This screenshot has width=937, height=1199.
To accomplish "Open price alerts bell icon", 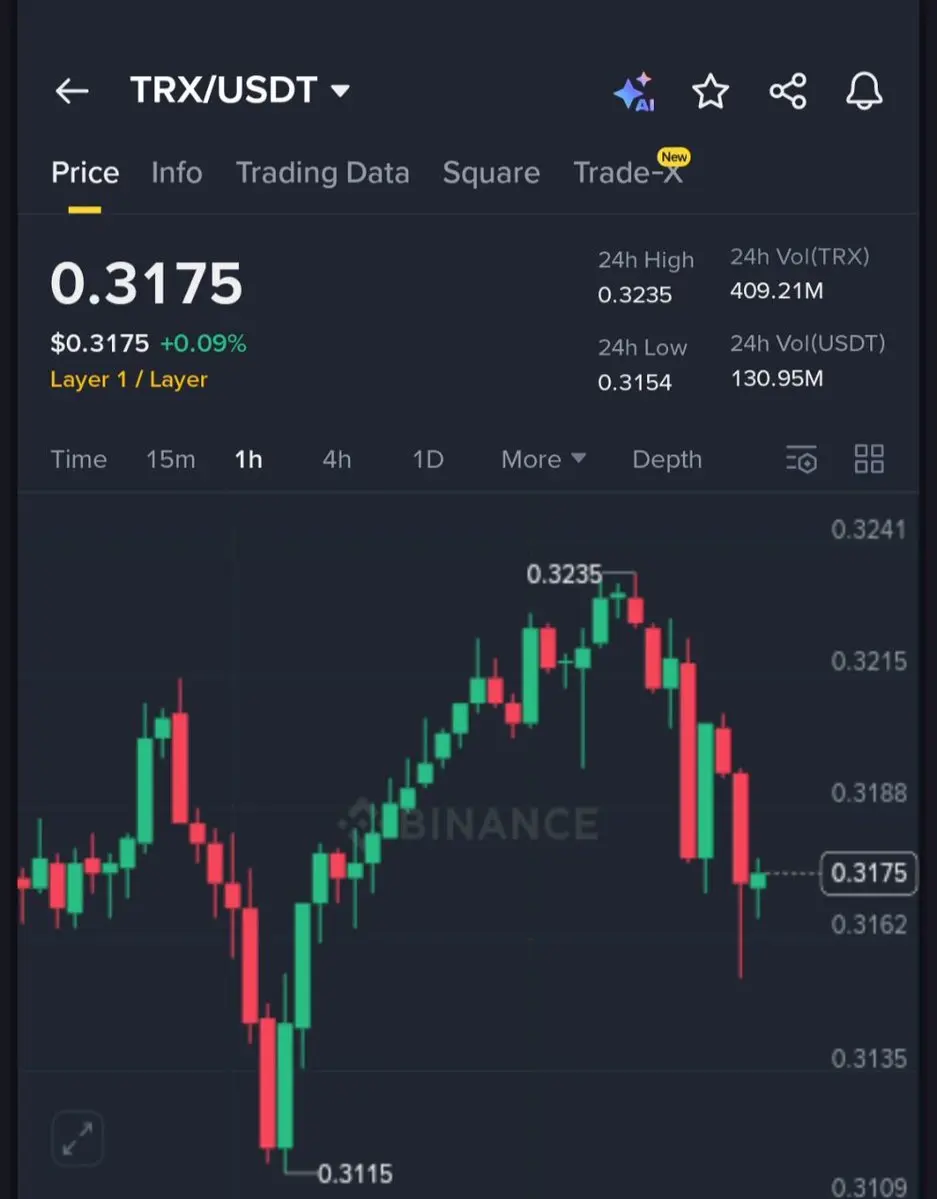I will tap(864, 92).
